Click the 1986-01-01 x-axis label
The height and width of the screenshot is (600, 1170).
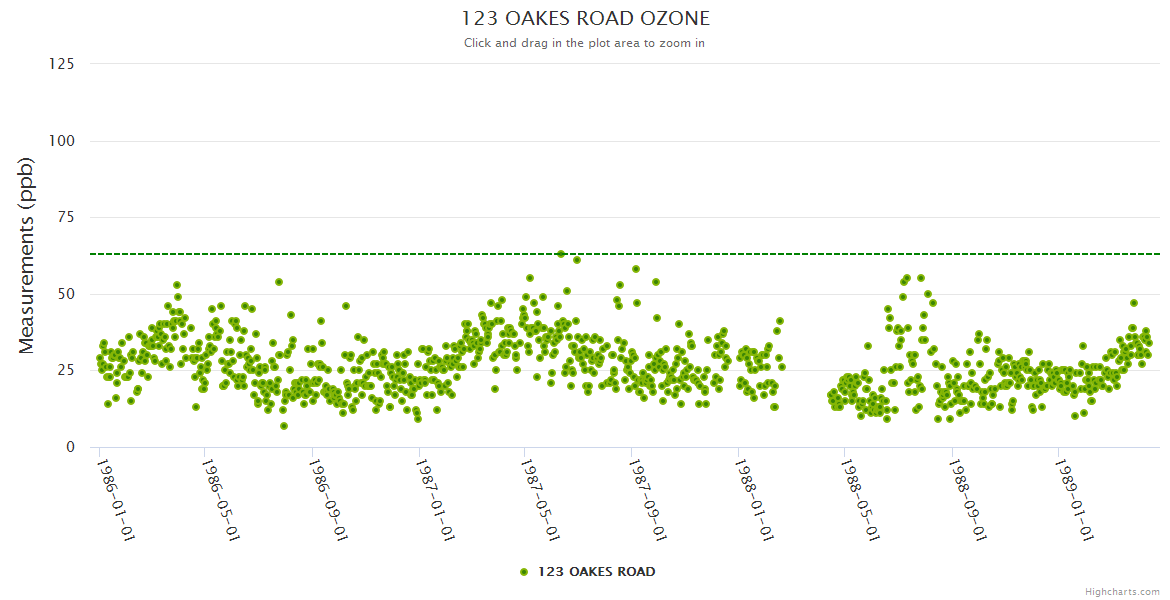click(115, 500)
